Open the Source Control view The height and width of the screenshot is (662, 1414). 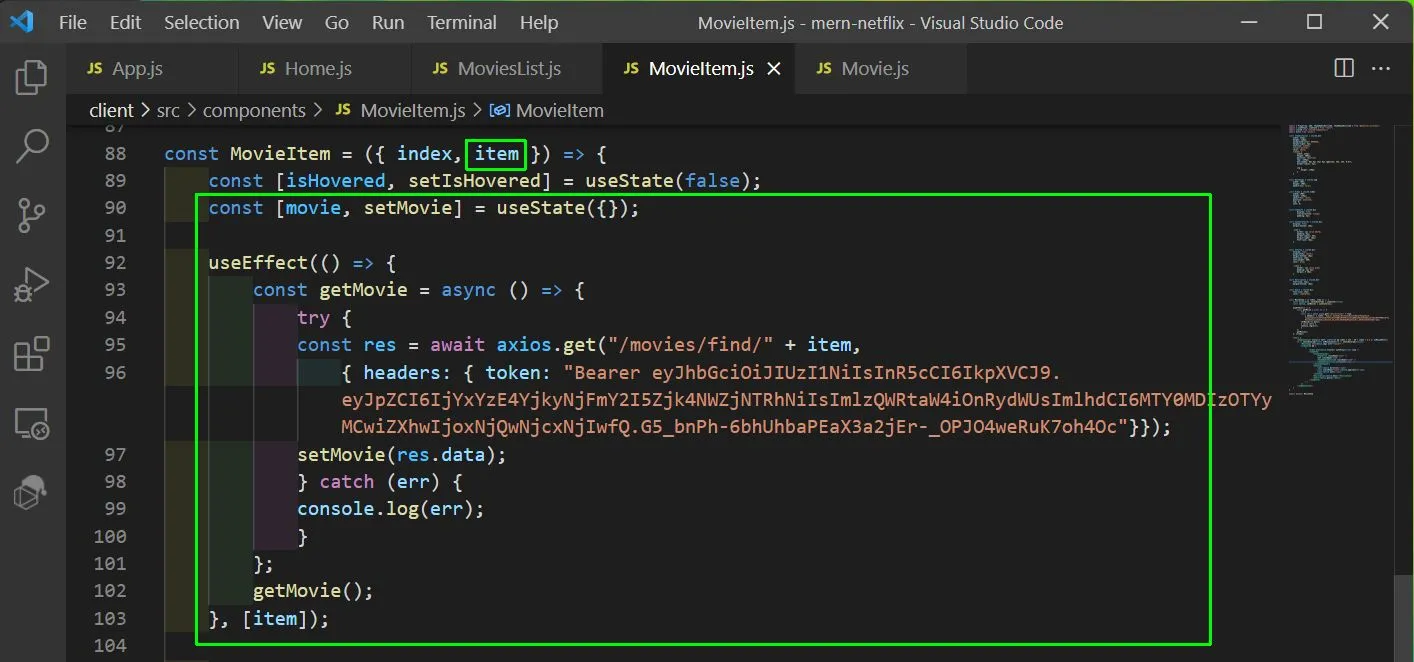(x=32, y=215)
